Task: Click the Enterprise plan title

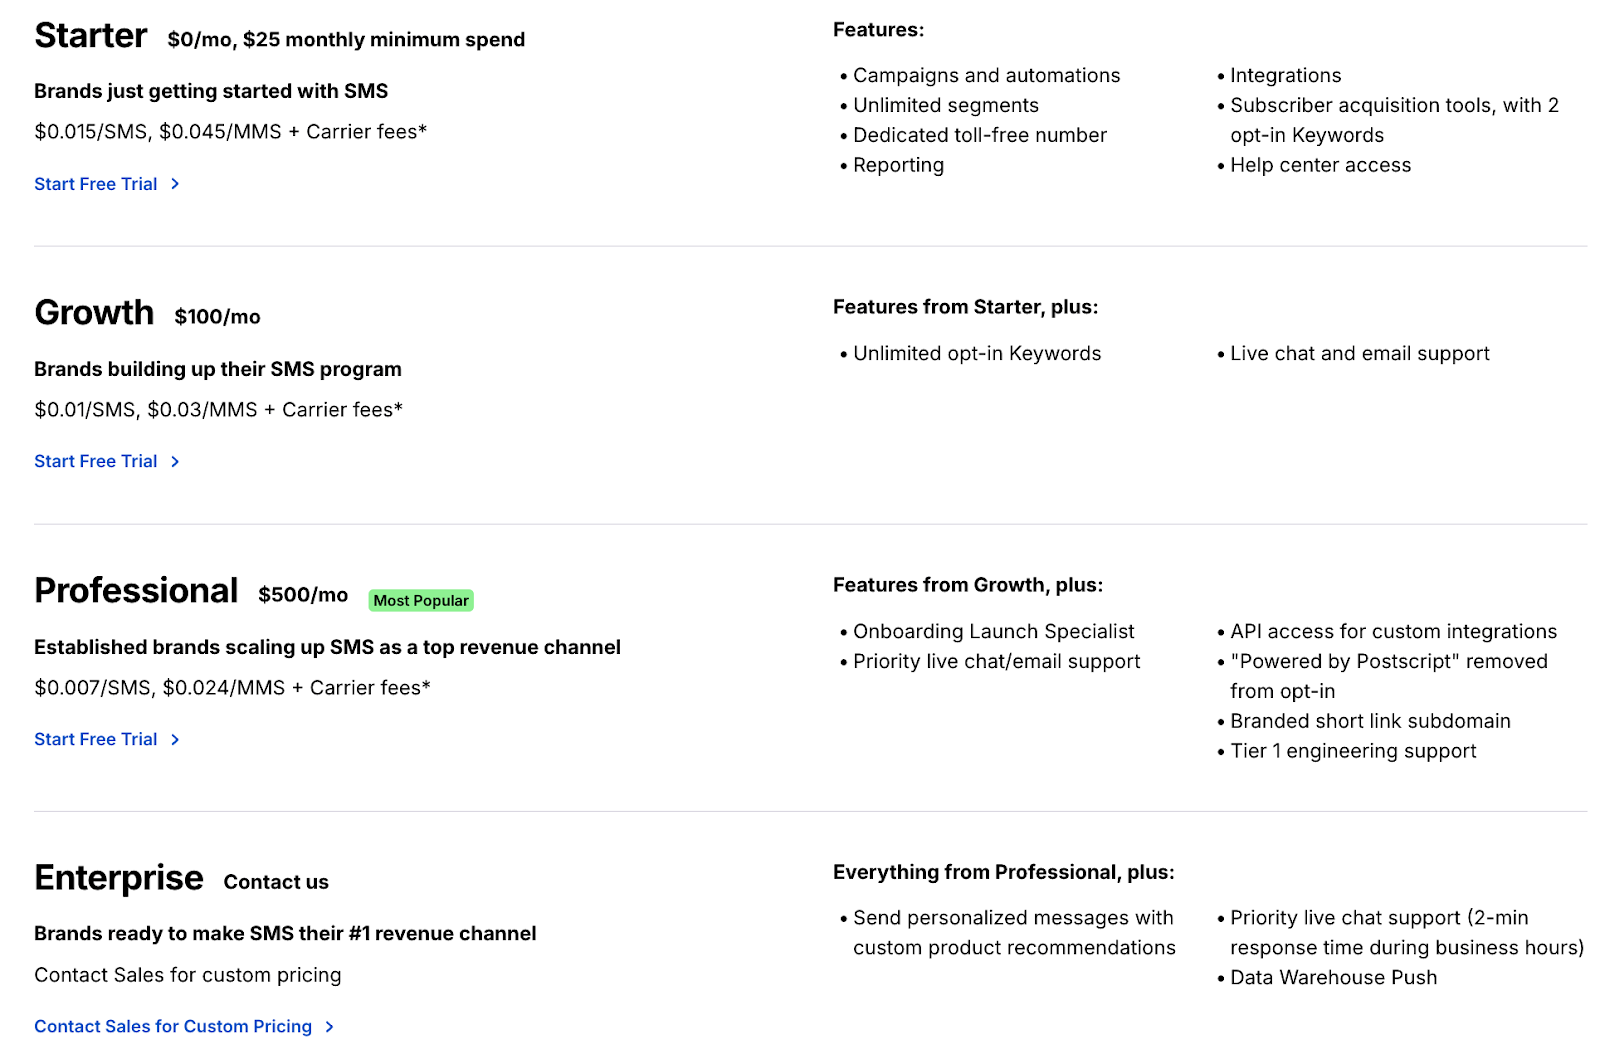Action: tap(119, 878)
